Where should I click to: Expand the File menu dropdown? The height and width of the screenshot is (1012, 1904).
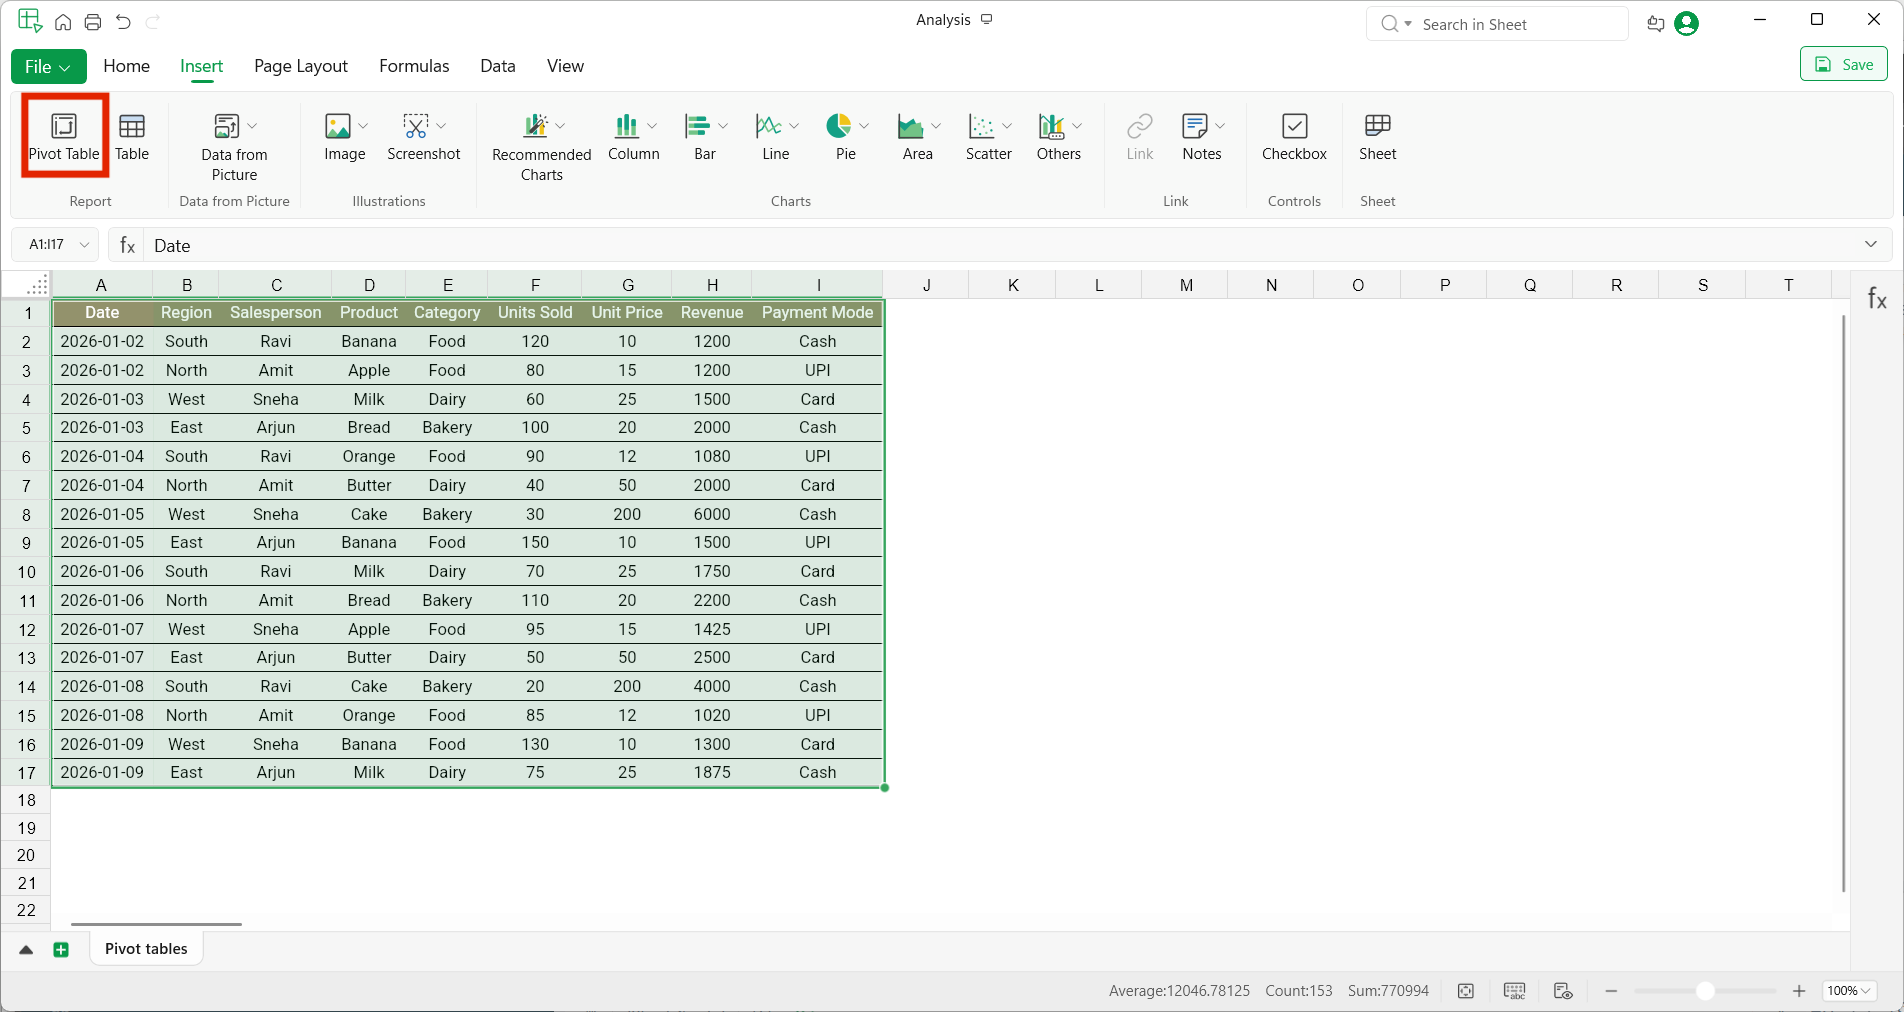pos(49,67)
